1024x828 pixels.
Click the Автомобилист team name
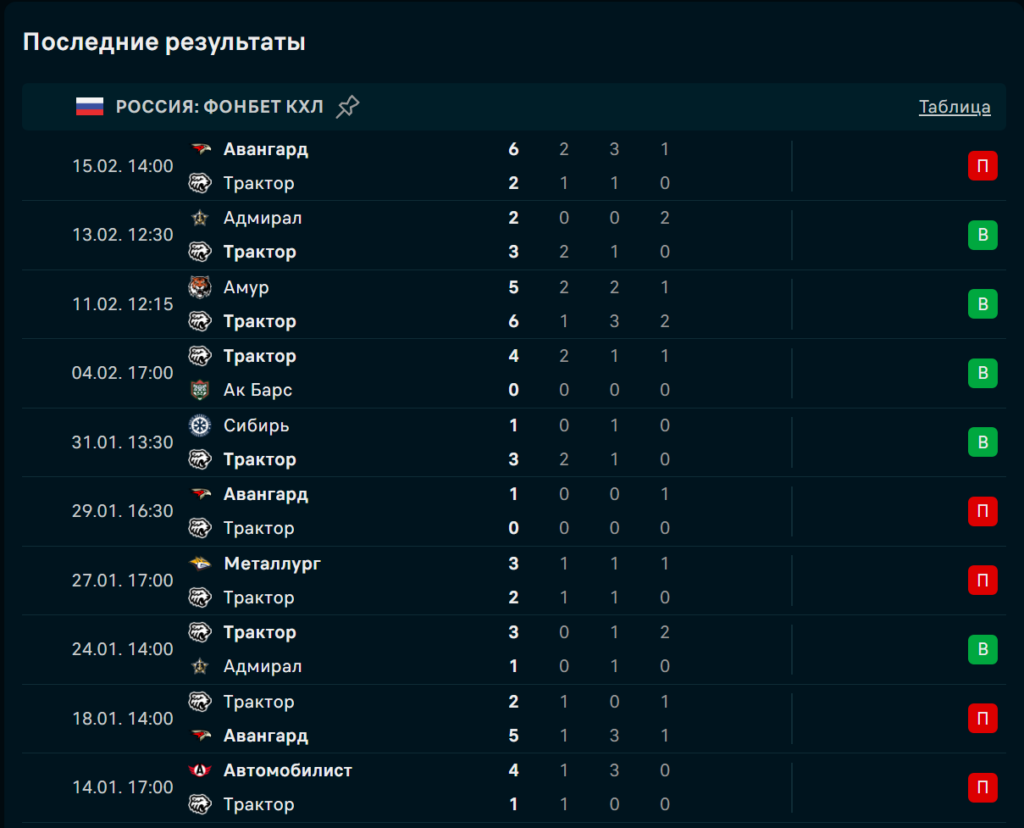288,771
